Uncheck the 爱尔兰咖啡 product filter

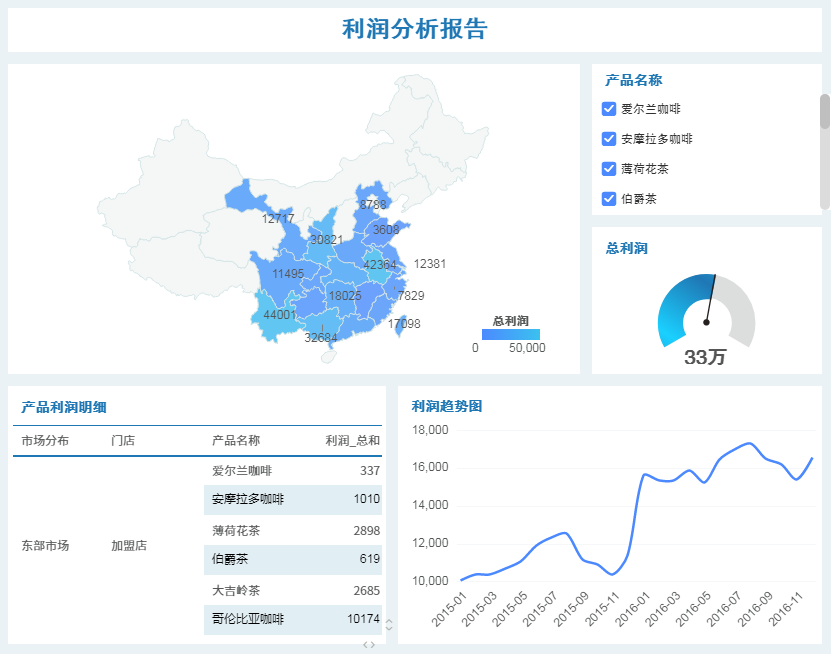tap(608, 109)
